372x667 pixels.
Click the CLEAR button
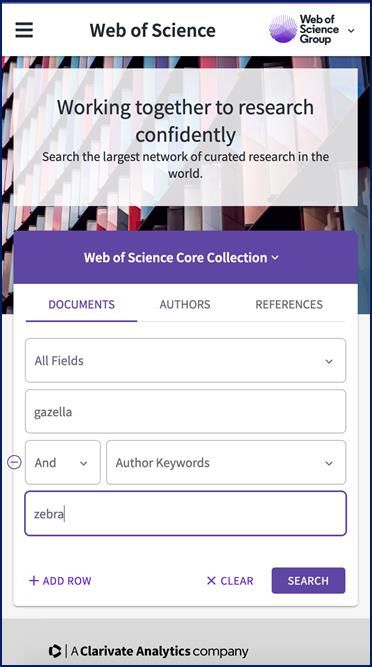tap(230, 581)
